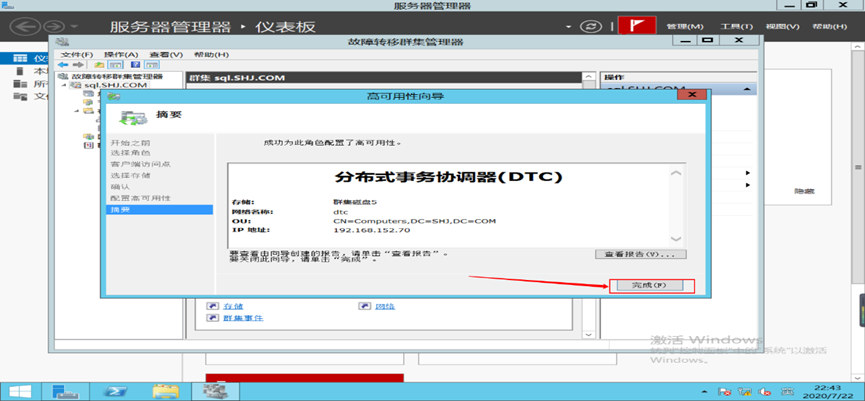865x401 pixels.
Task: Click the shortcut icon beside 存储
Action: coord(212,306)
